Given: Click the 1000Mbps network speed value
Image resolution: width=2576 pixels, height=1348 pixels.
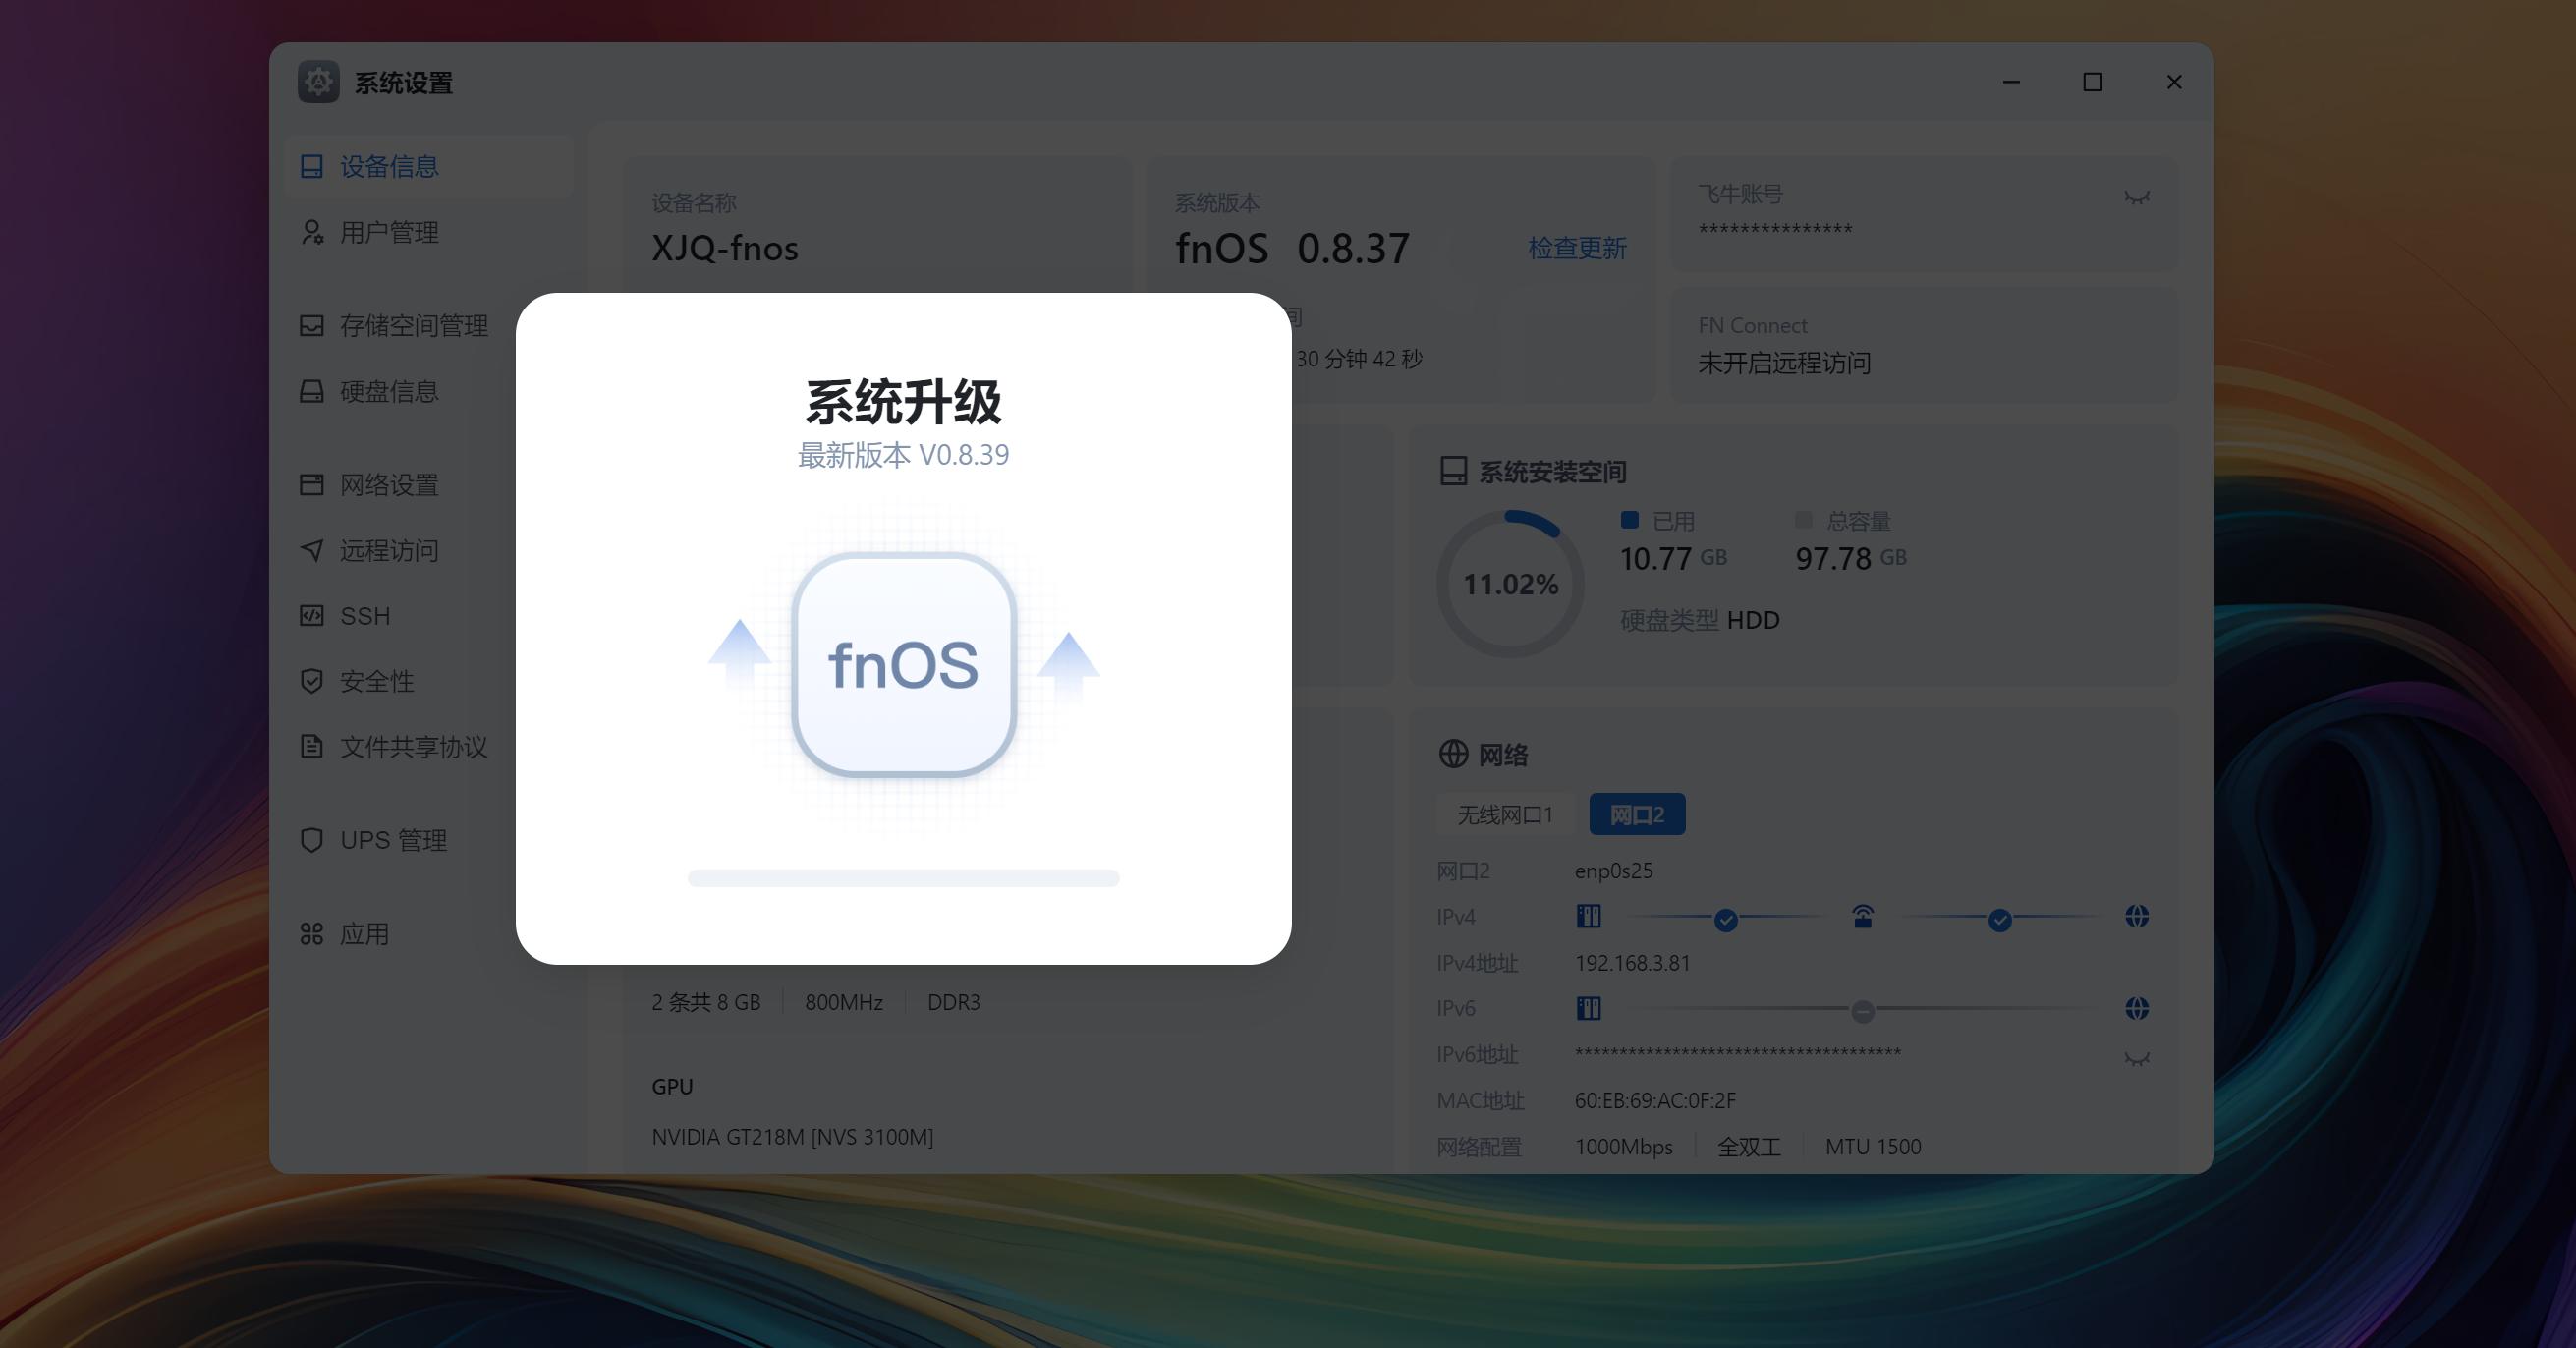Looking at the screenshot, I should tap(1624, 1146).
